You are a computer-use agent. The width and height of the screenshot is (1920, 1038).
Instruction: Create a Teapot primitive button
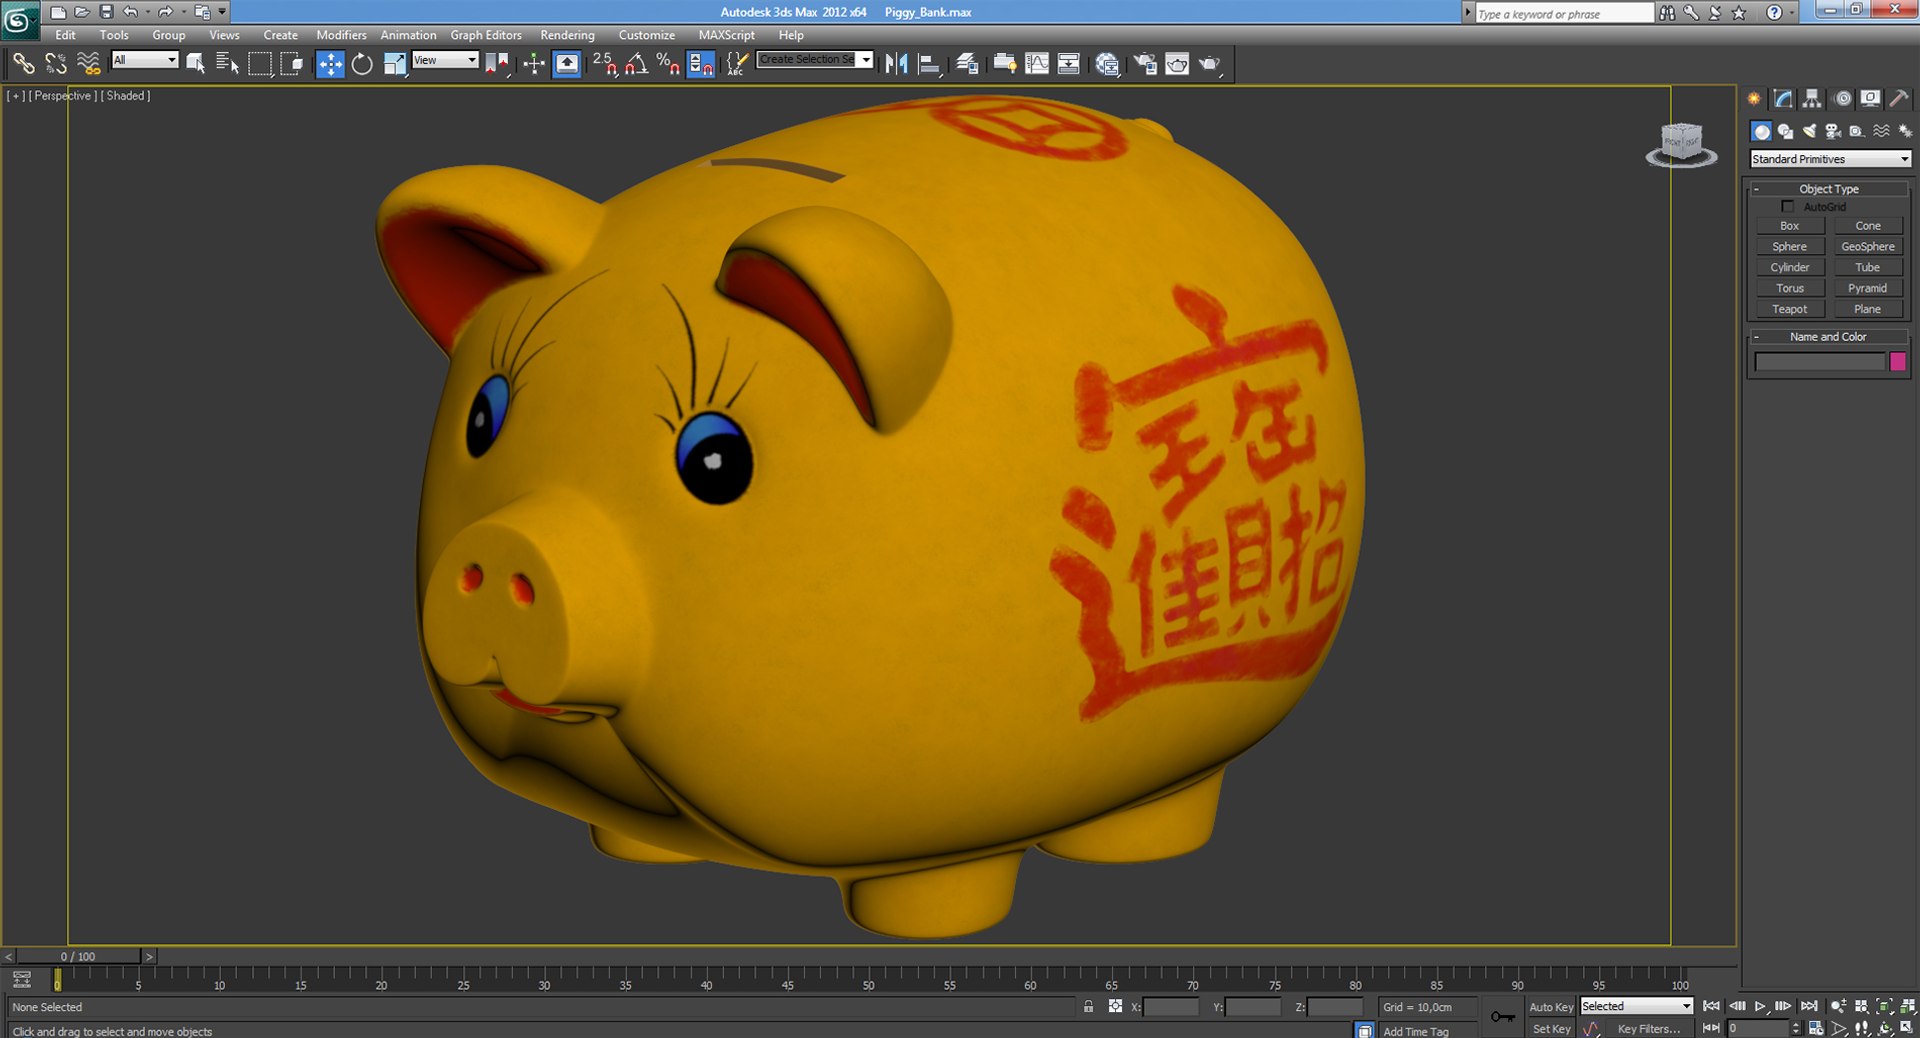(x=1790, y=309)
